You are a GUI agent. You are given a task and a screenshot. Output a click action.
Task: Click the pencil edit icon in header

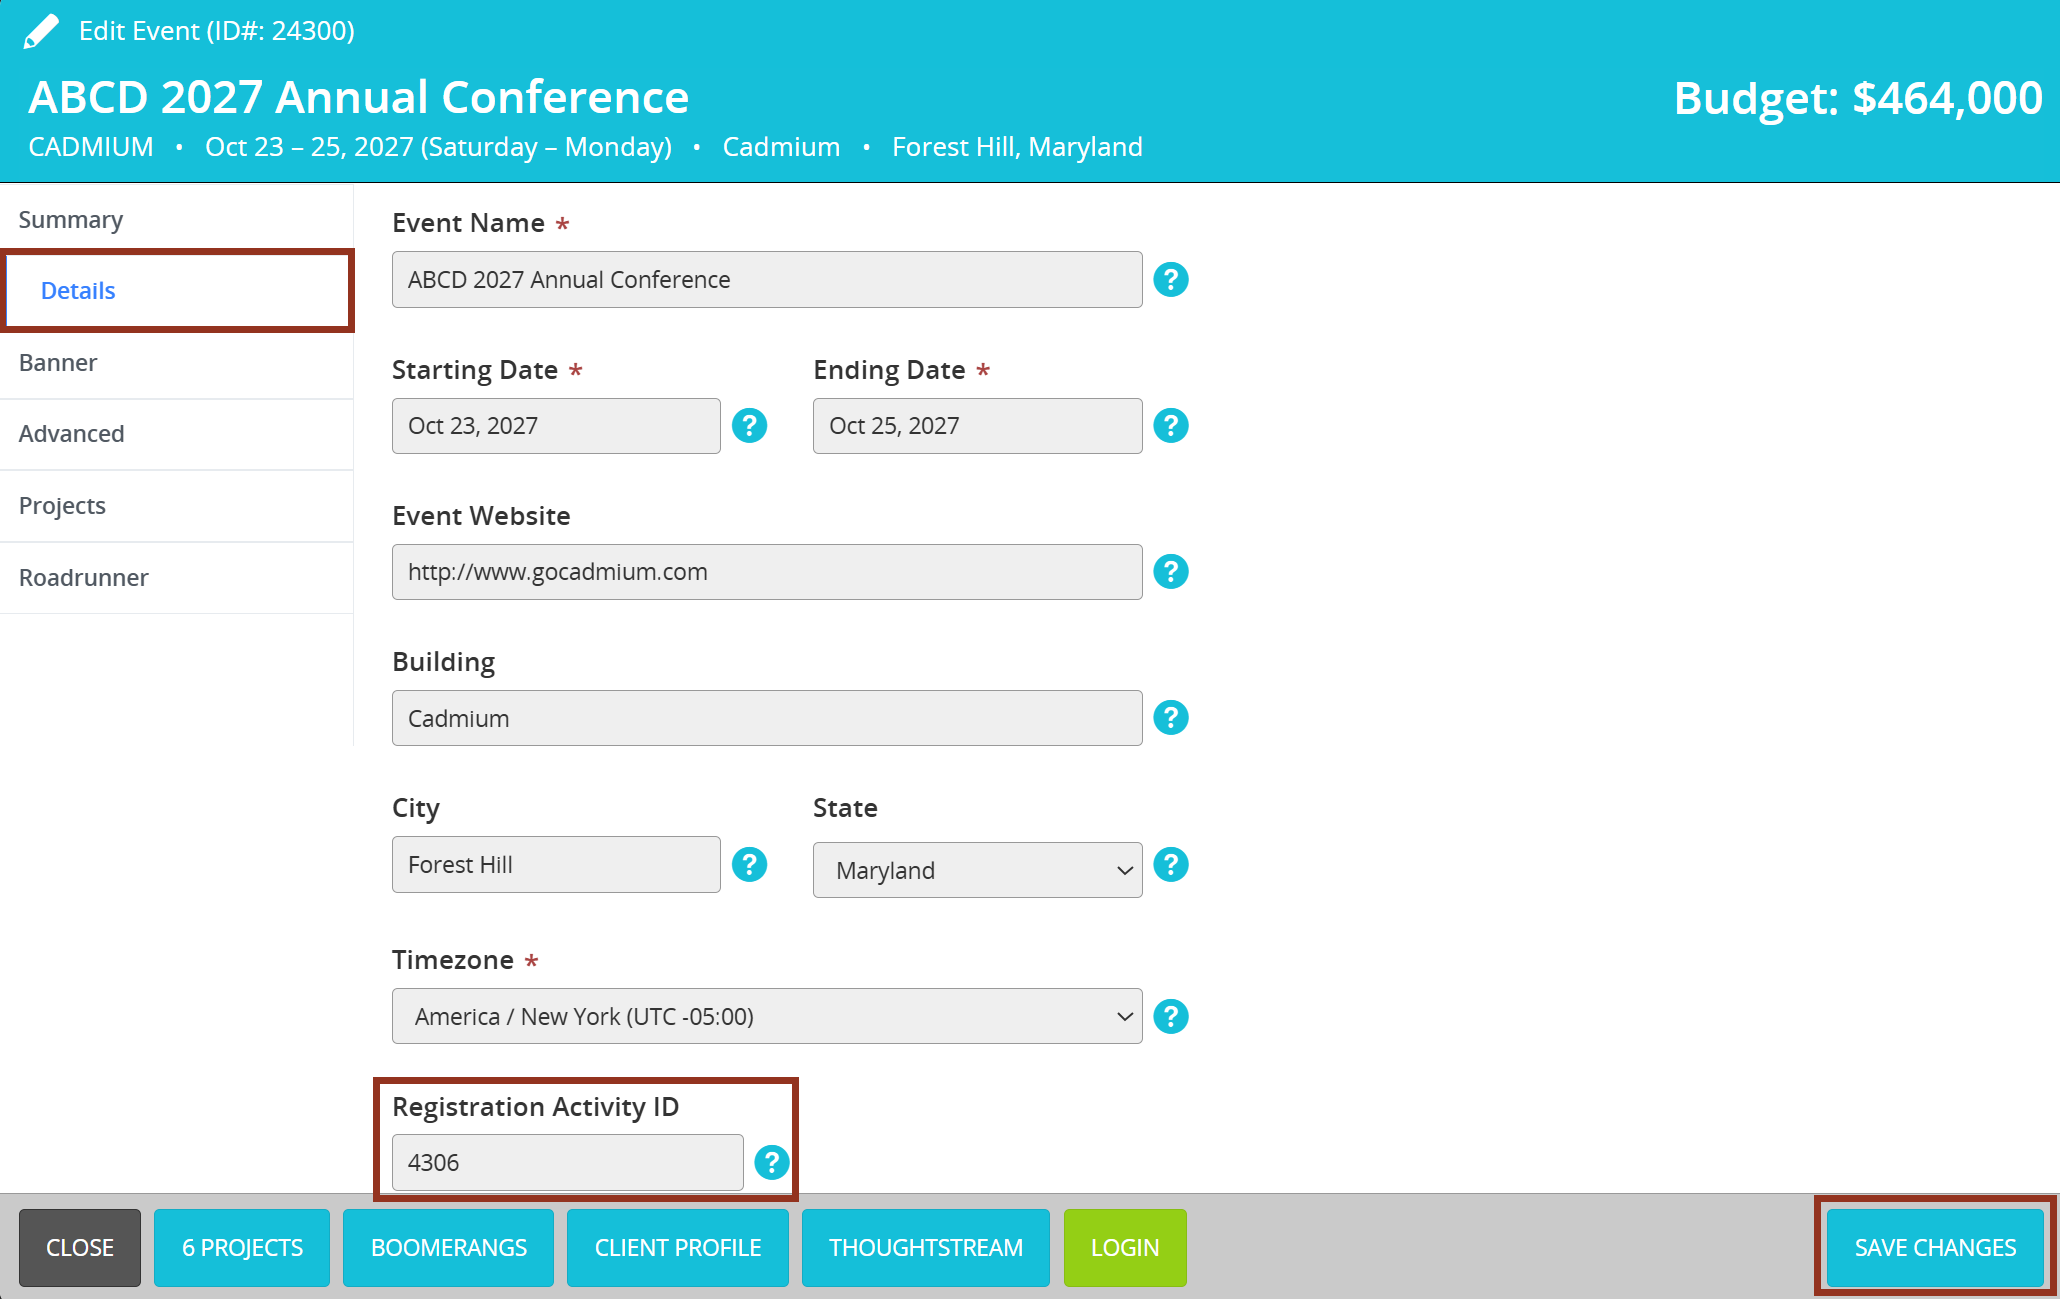coord(41,31)
